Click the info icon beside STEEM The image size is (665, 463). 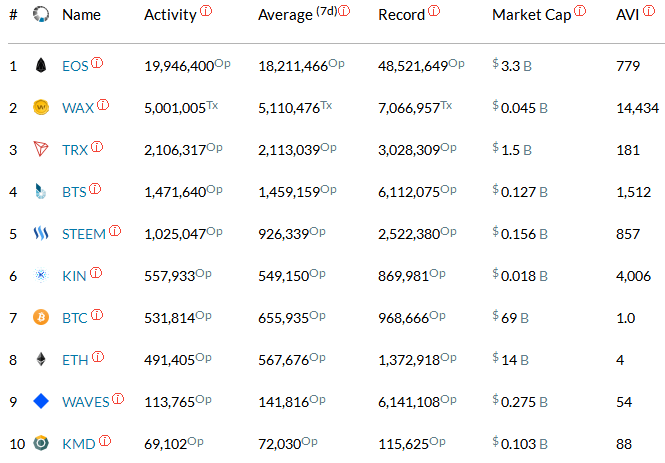(115, 231)
